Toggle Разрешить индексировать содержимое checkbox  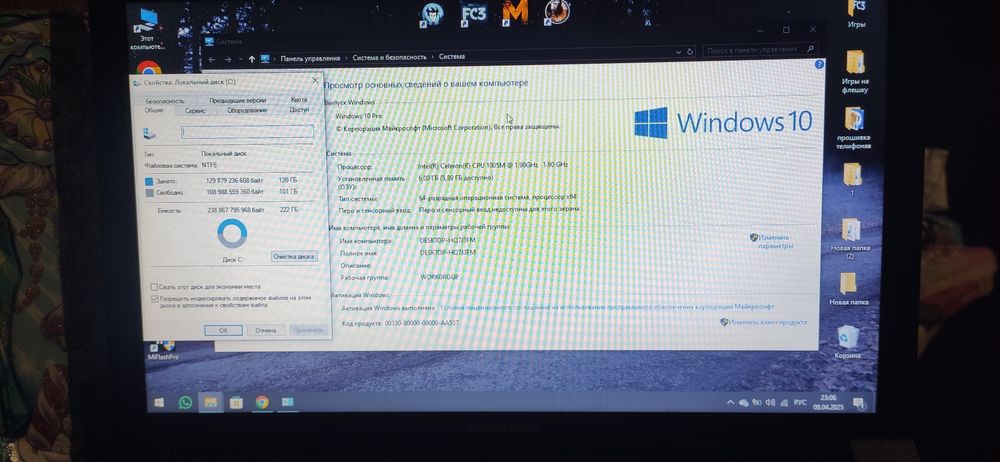pos(154,298)
